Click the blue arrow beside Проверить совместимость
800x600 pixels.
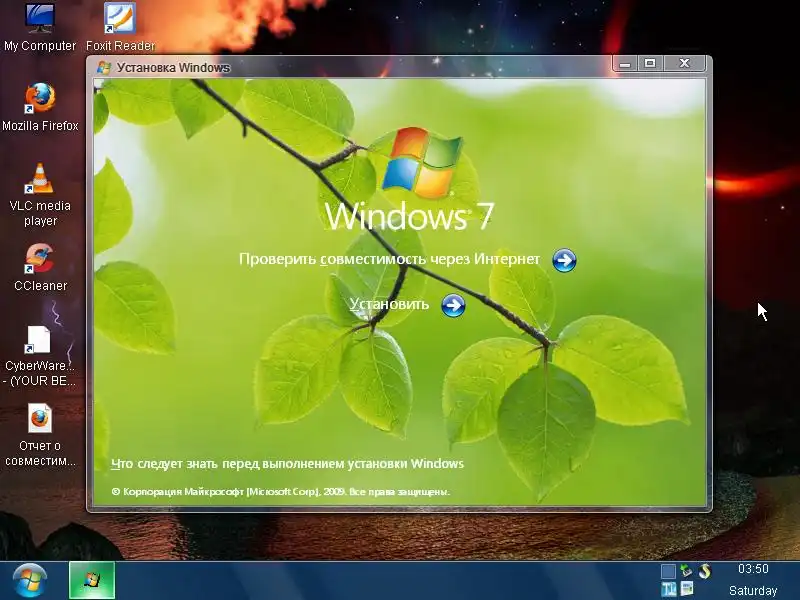pos(564,260)
